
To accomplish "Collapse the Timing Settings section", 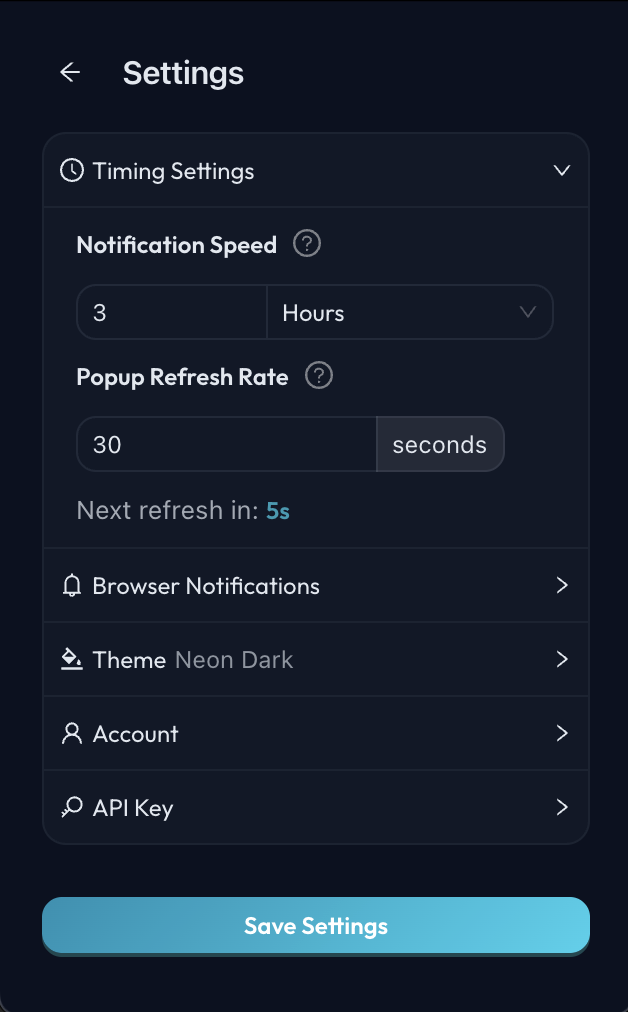I will click(x=561, y=170).
